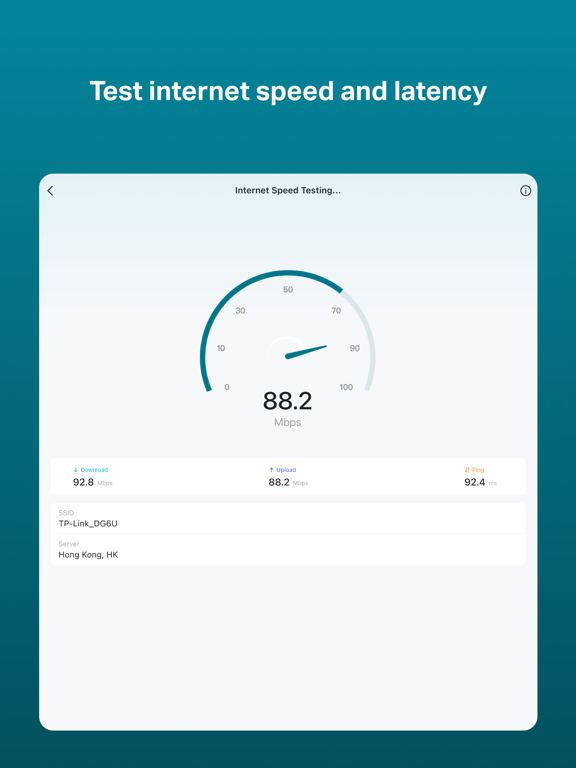Click the Download 92.8 value

click(x=83, y=482)
